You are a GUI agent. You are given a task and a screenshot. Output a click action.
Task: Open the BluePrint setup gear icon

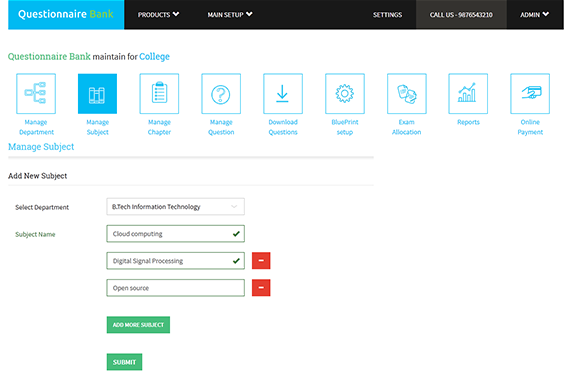(x=345, y=94)
